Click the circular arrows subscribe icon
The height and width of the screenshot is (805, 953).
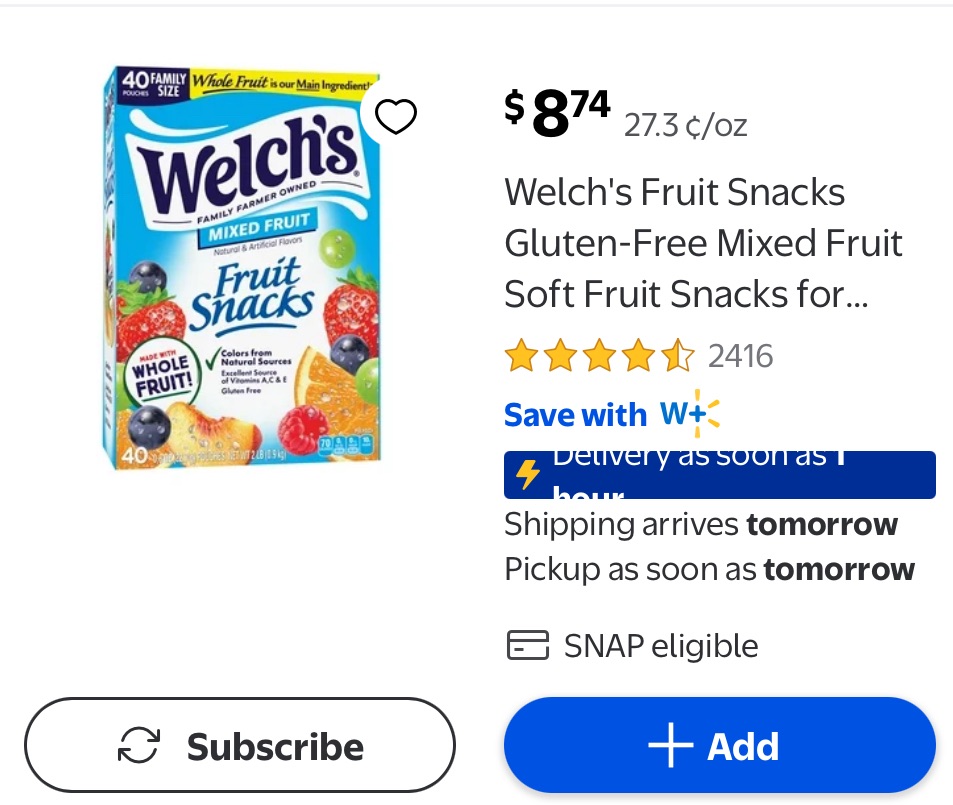pyautogui.click(x=139, y=746)
